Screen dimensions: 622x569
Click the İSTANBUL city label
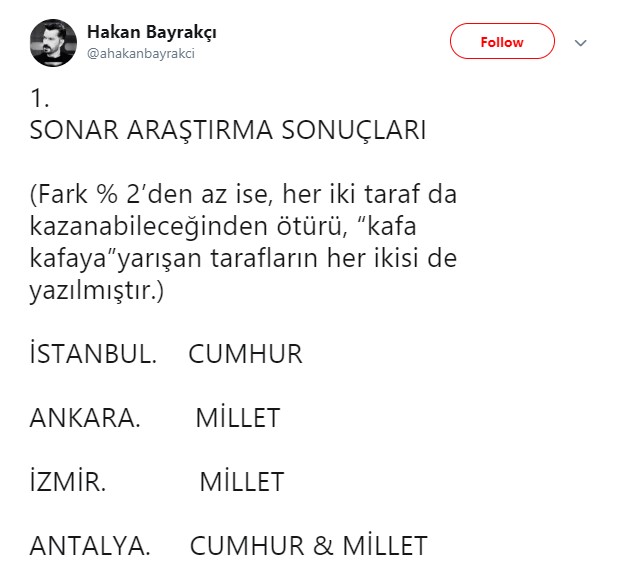[x=93, y=353]
